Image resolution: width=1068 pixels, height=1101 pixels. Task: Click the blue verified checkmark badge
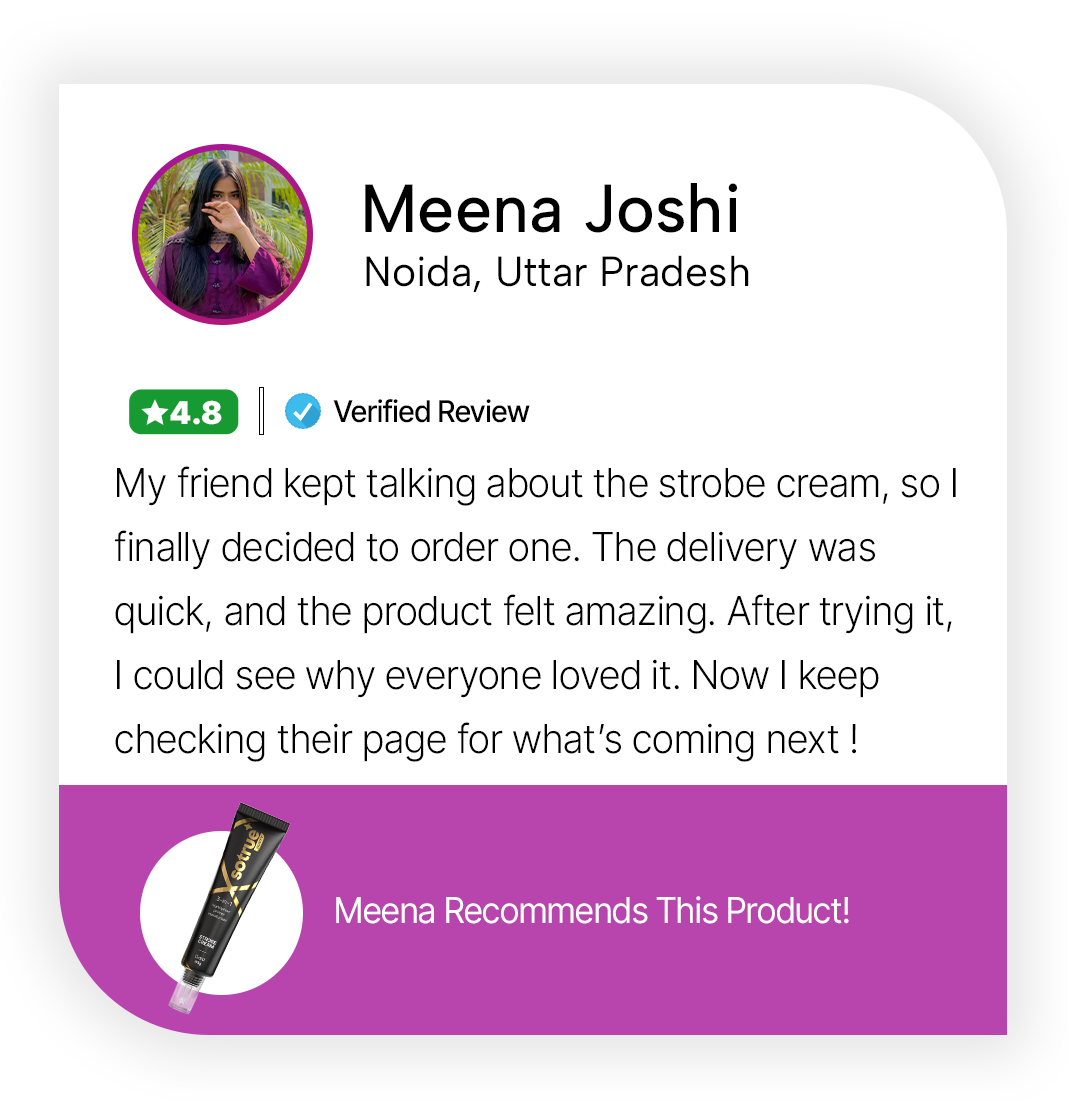point(303,411)
